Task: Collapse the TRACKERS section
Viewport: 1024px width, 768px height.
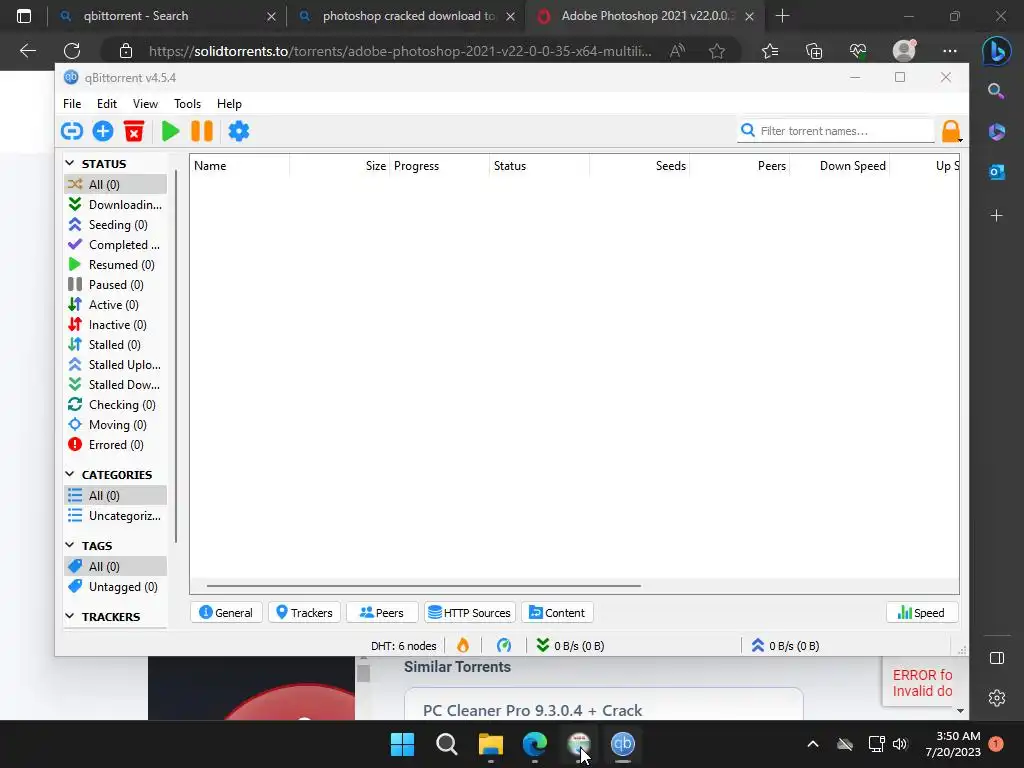Action: (70, 616)
